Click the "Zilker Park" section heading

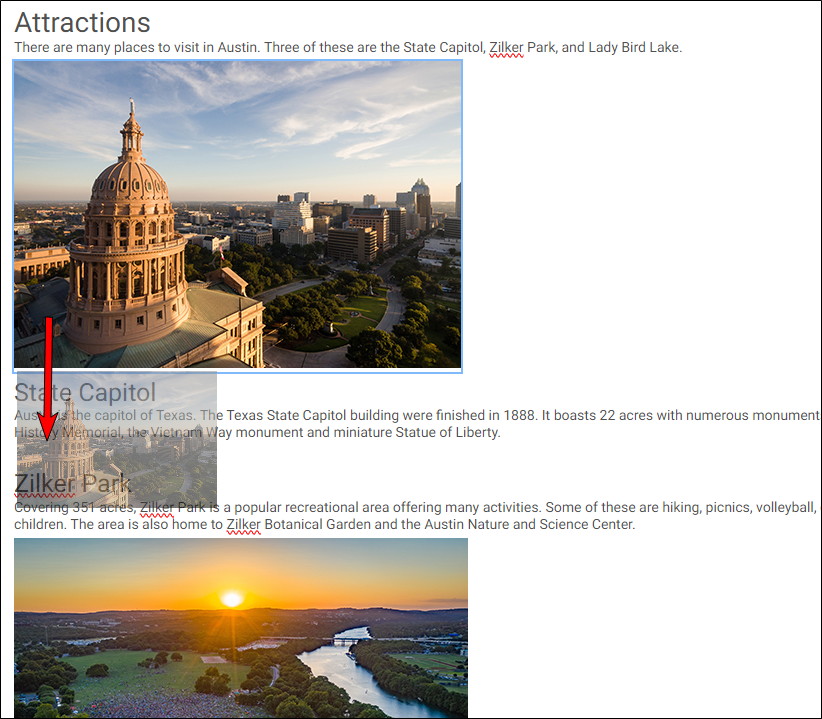[72, 484]
